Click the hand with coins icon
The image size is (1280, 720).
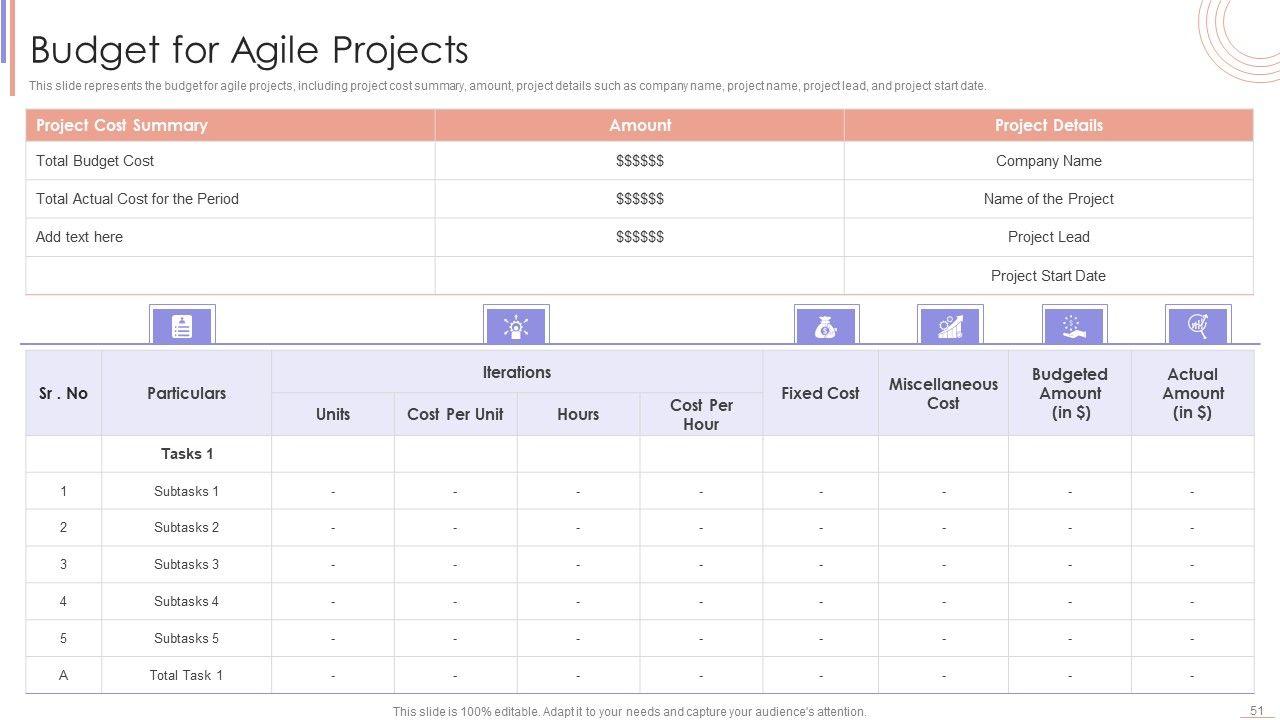click(x=1074, y=326)
